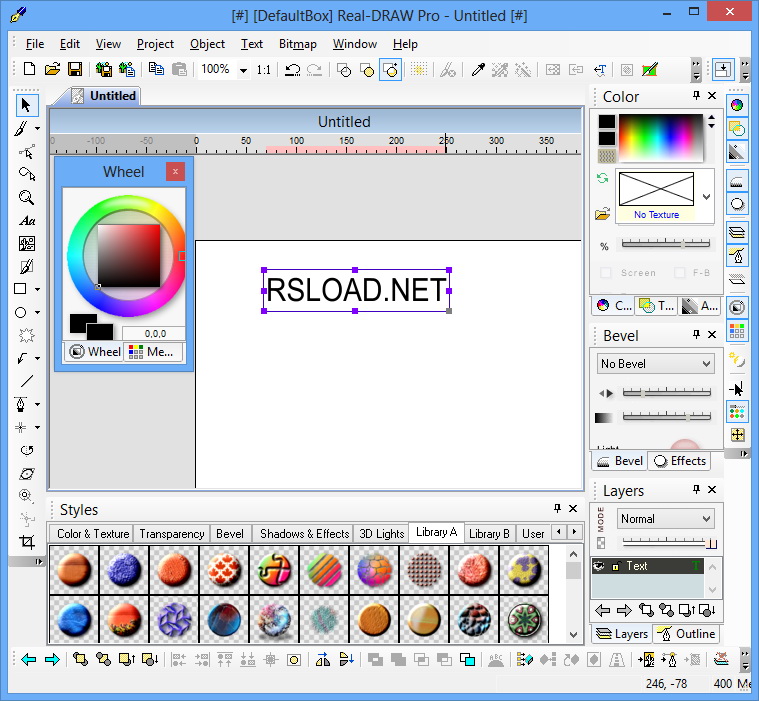
Task: Click the 0,0,0 color value field
Action: click(x=154, y=334)
